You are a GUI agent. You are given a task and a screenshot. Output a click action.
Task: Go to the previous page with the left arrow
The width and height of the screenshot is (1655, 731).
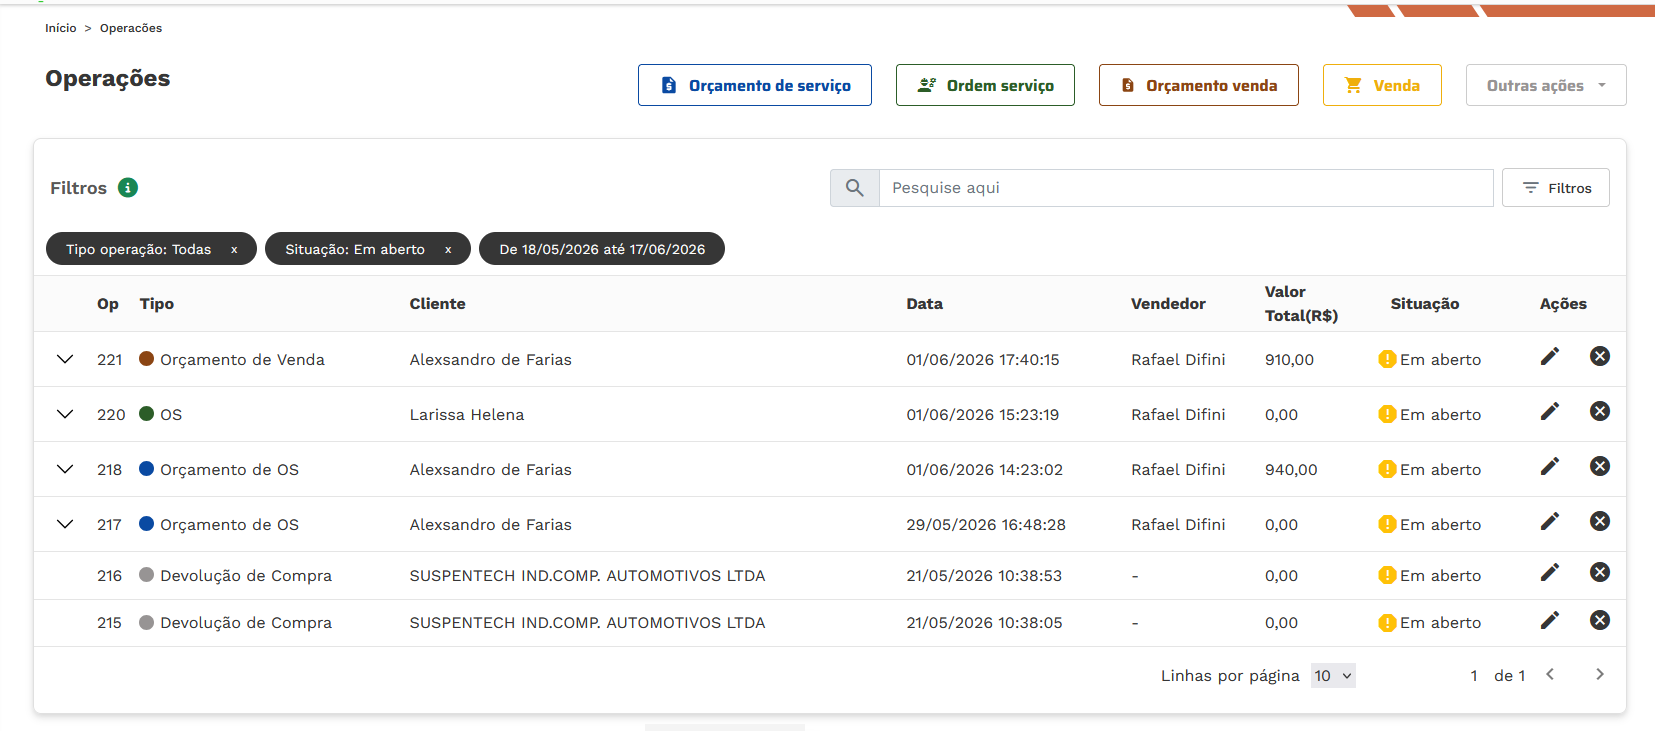[1550, 674]
